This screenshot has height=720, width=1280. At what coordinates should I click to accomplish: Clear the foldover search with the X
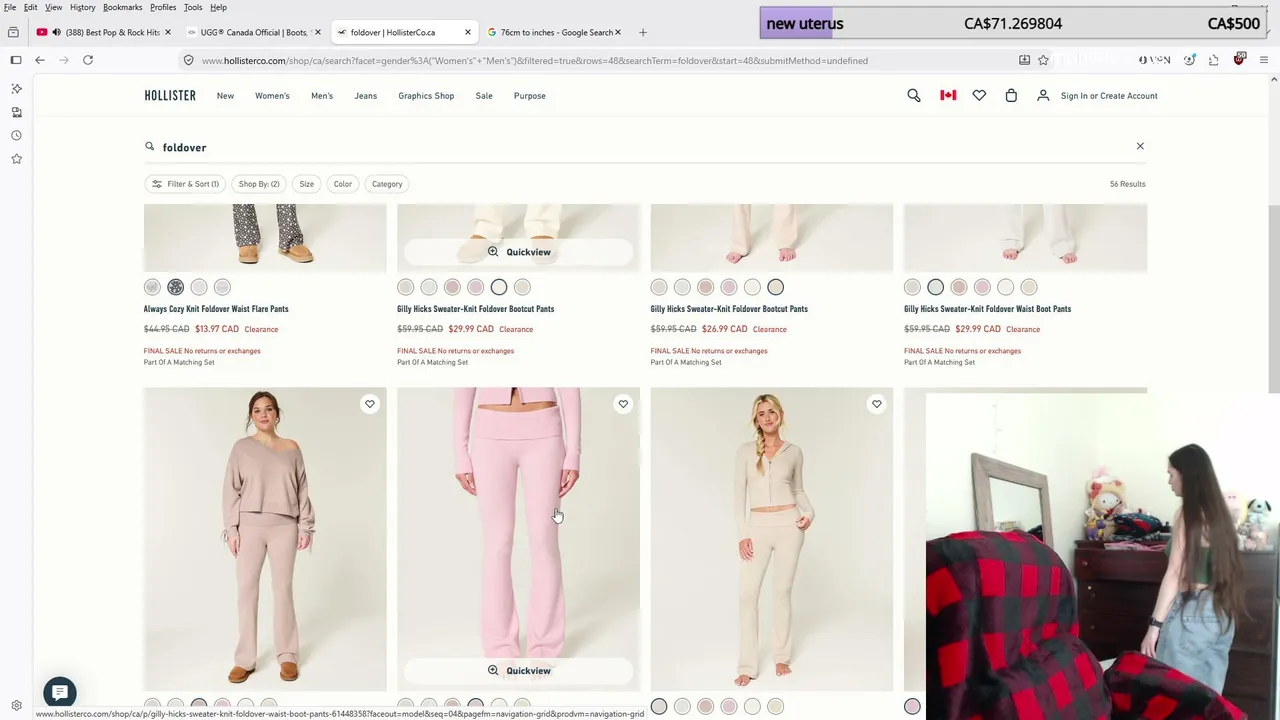coord(1140,146)
